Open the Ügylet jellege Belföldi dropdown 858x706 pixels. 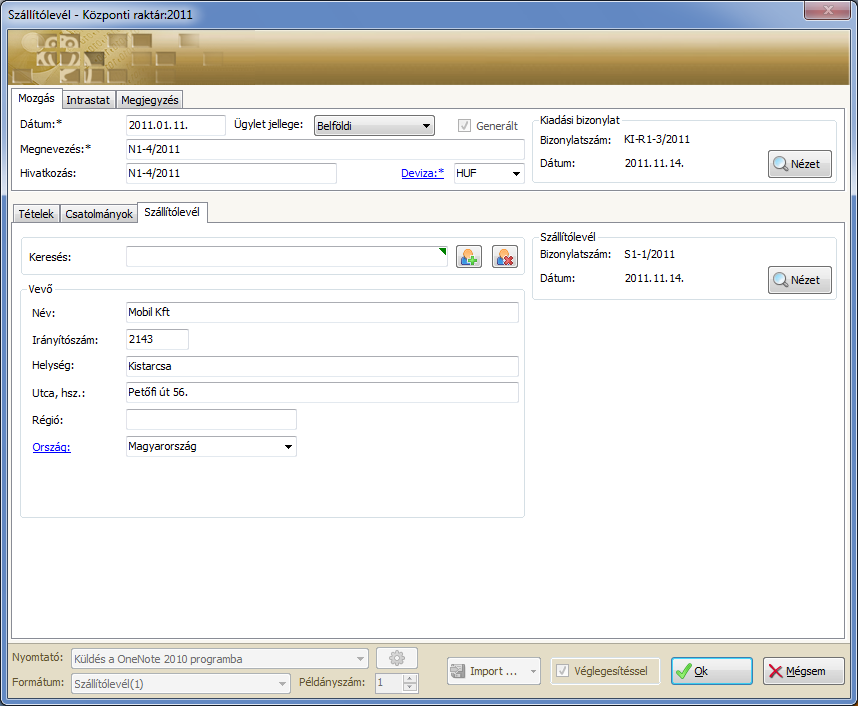click(374, 126)
